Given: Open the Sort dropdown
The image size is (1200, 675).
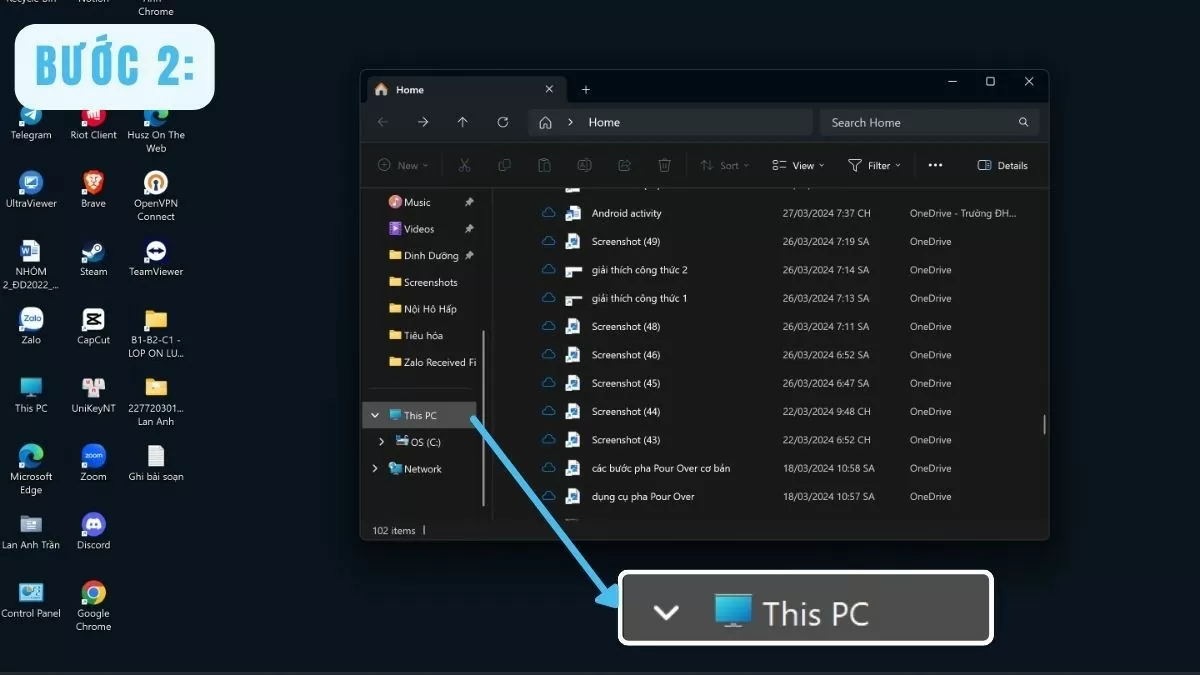Looking at the screenshot, I should (x=725, y=165).
